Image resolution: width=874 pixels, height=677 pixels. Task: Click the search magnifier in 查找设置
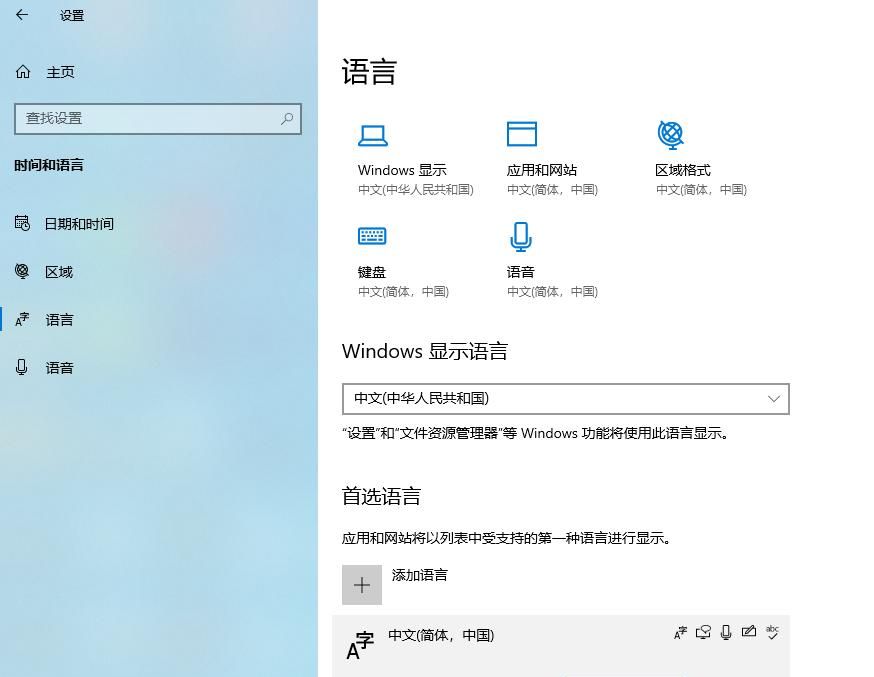[x=287, y=118]
